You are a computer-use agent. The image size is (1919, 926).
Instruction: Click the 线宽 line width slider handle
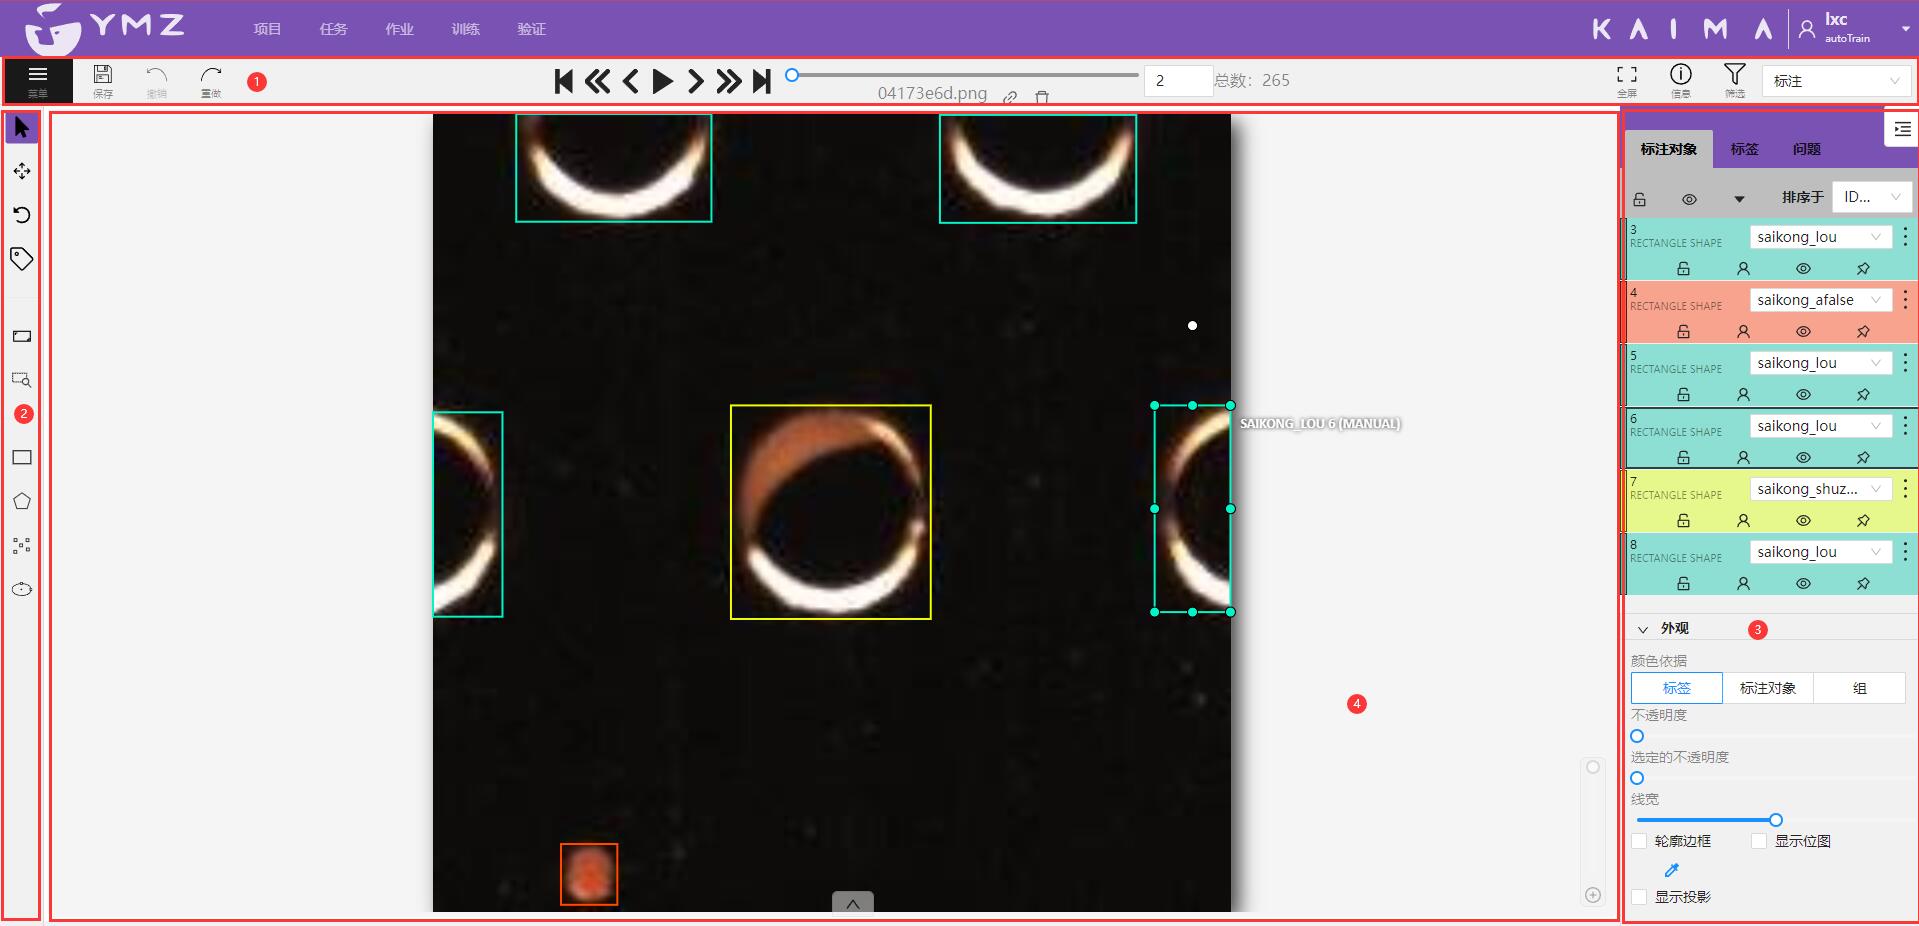coord(1776,820)
